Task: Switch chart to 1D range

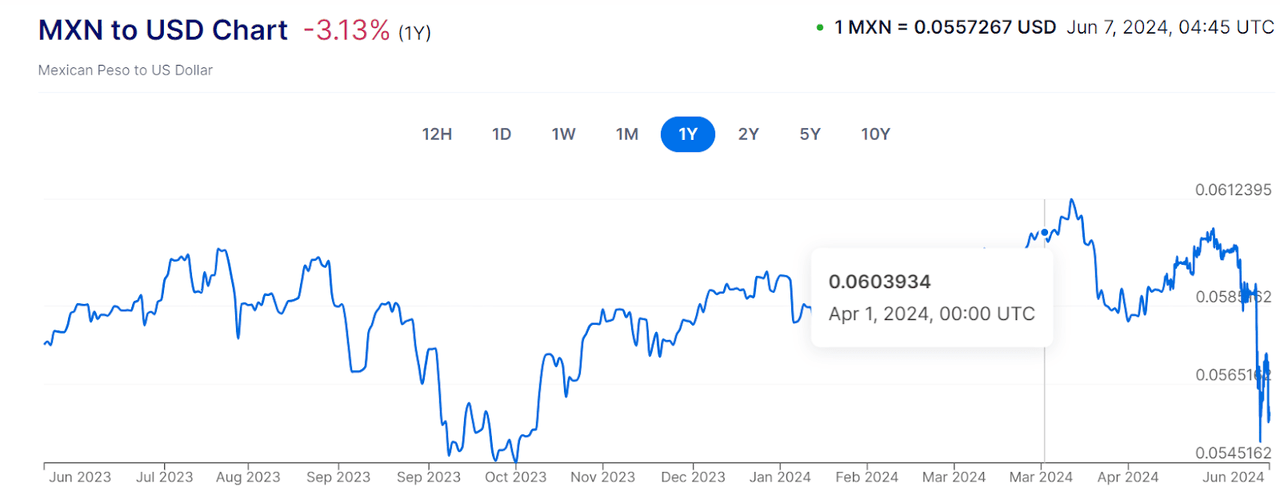Action: coord(502,134)
